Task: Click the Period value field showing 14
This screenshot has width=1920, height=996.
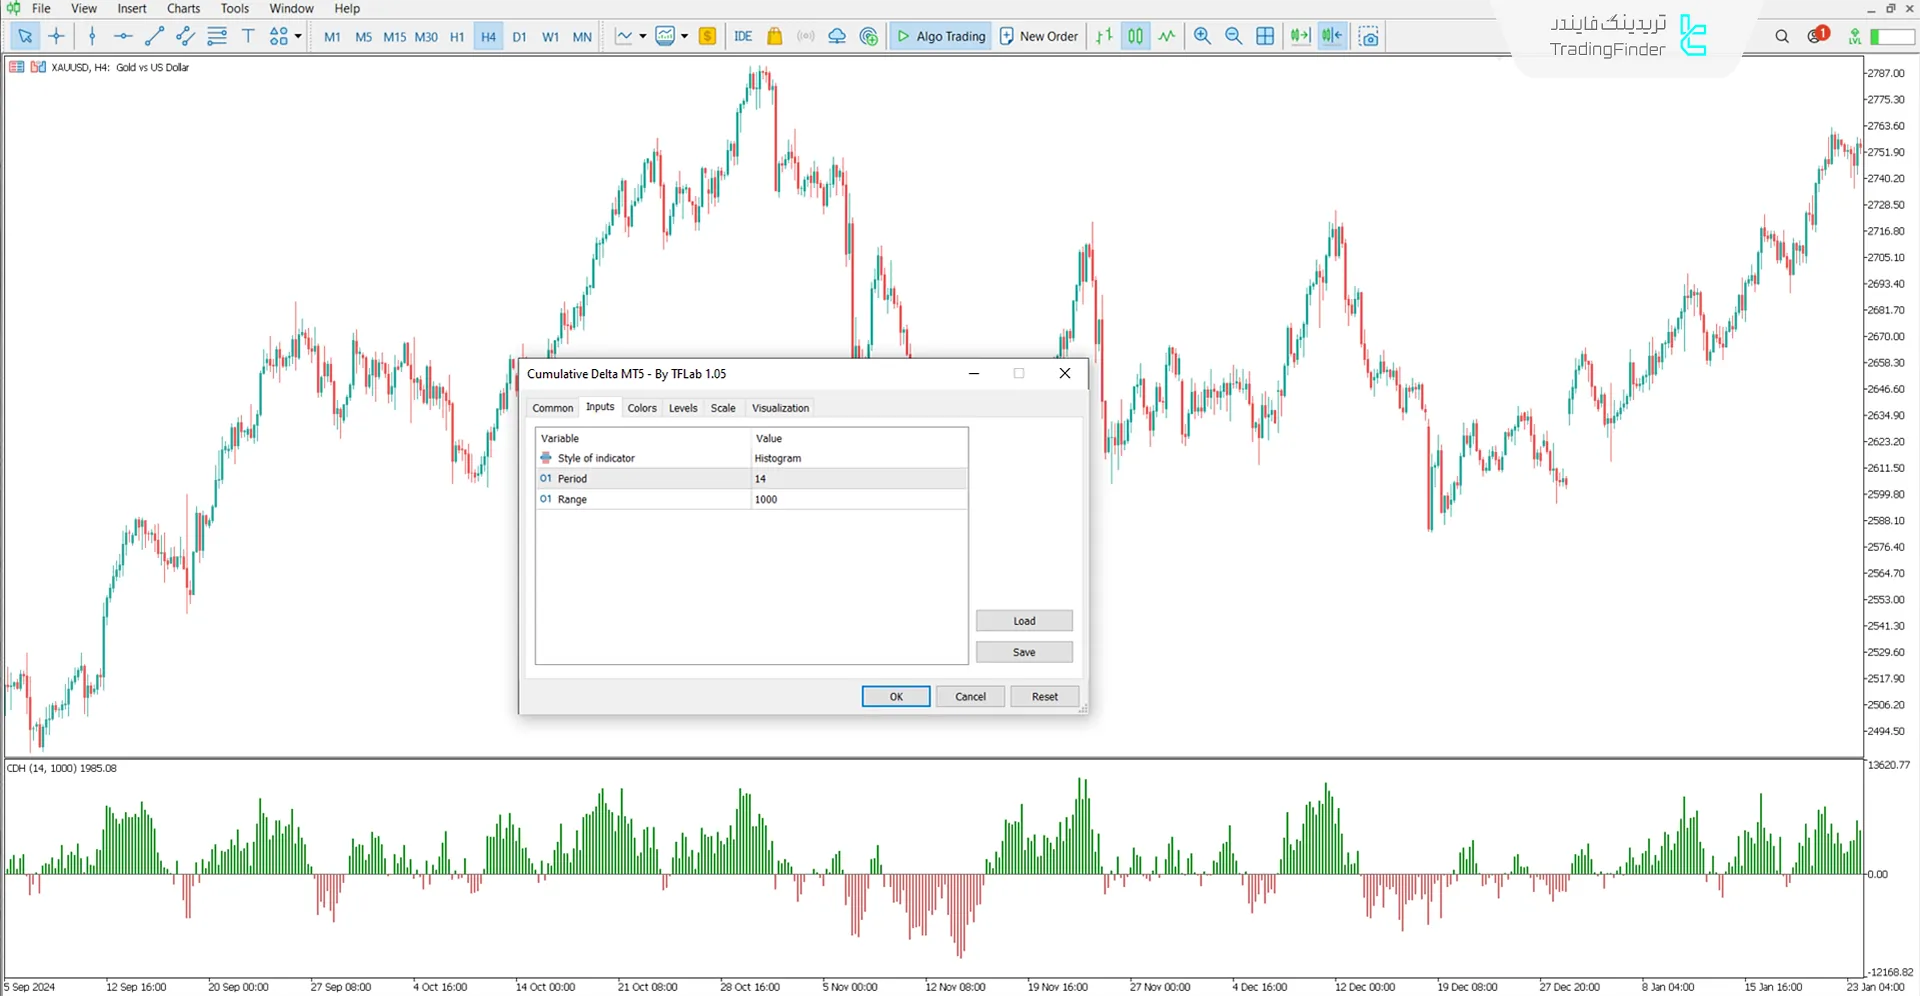Action: (x=858, y=479)
